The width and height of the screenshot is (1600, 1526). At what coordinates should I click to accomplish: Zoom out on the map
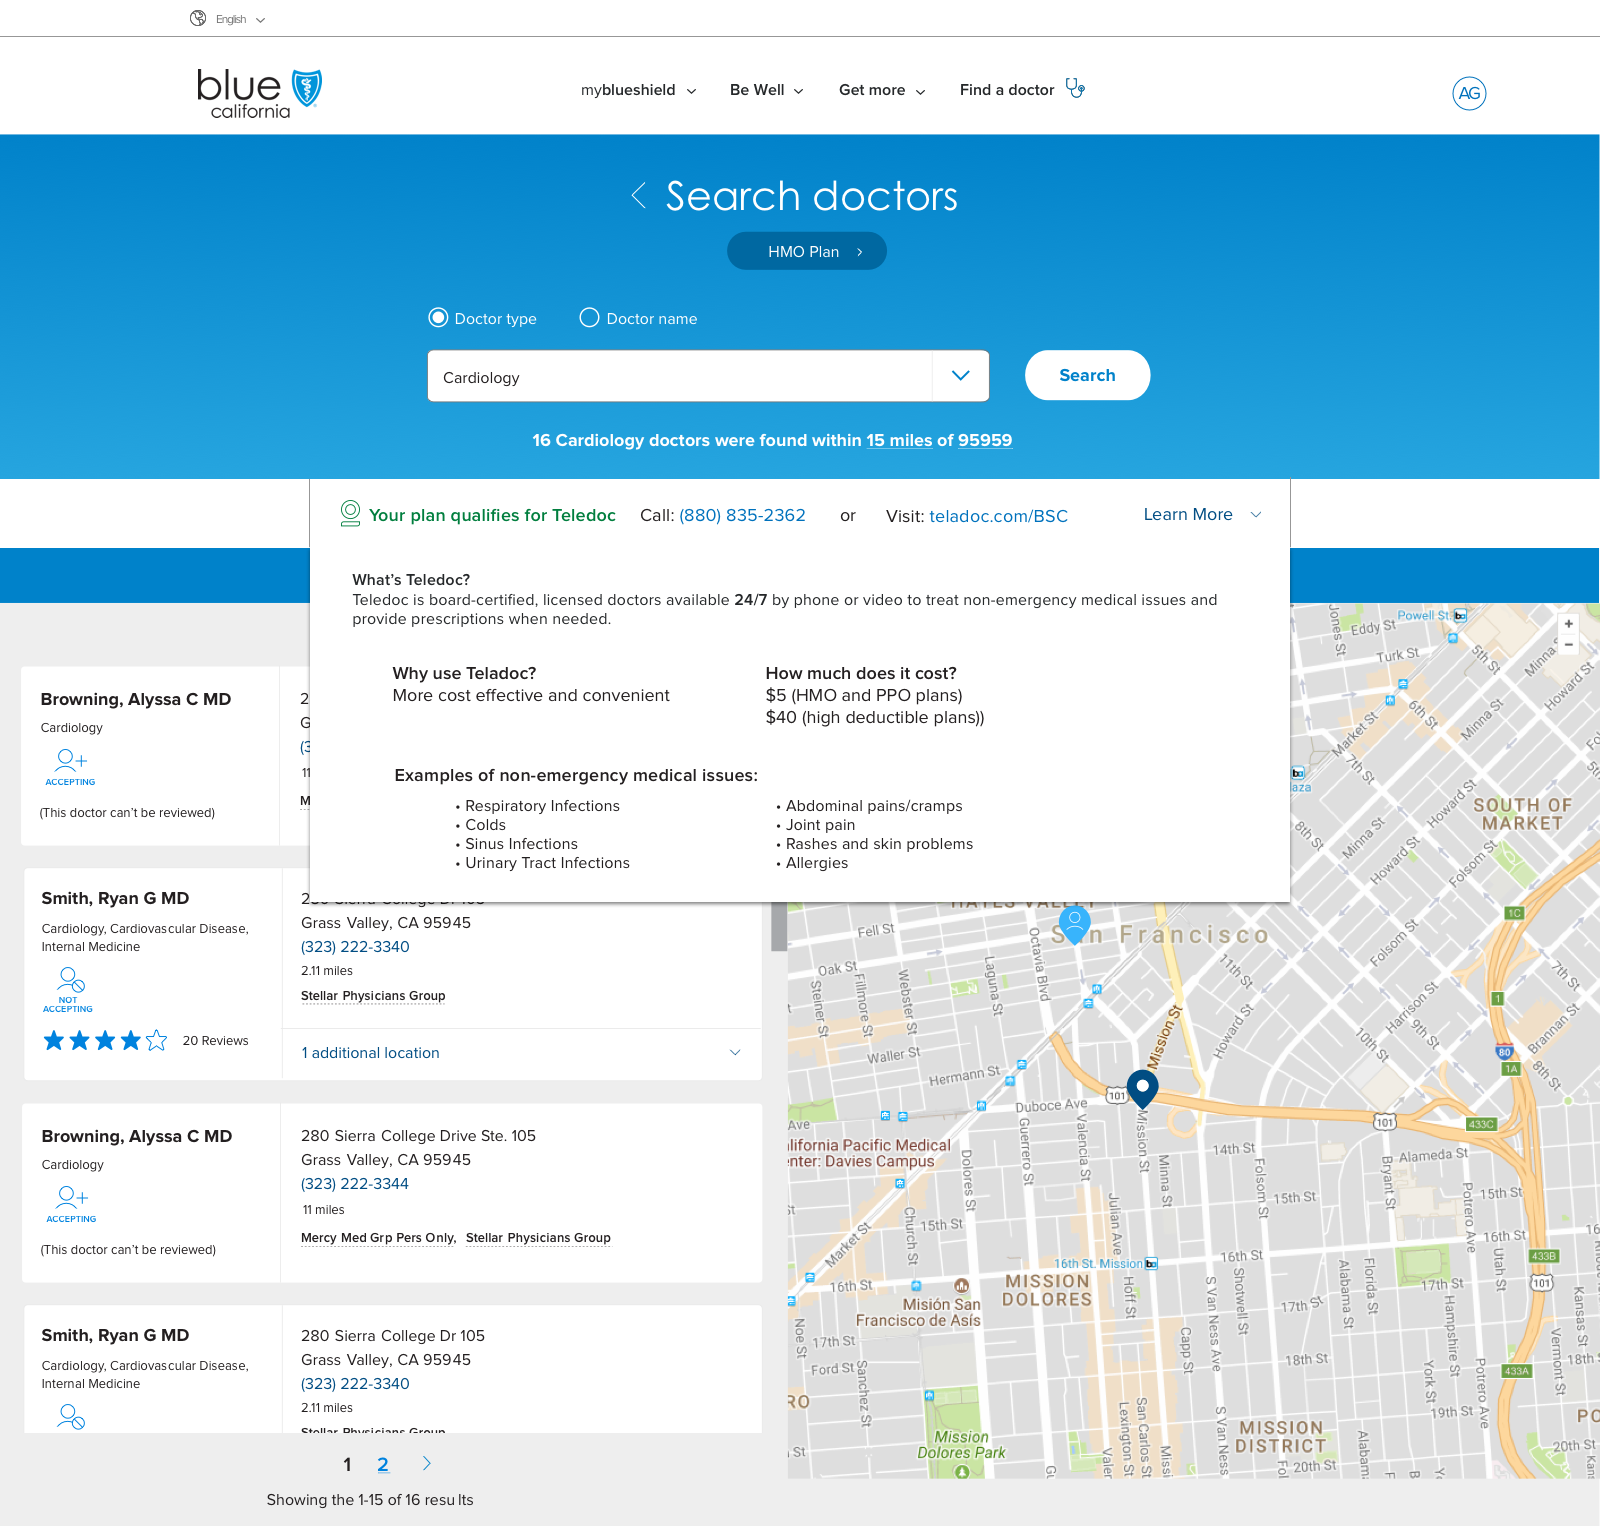click(x=1569, y=645)
